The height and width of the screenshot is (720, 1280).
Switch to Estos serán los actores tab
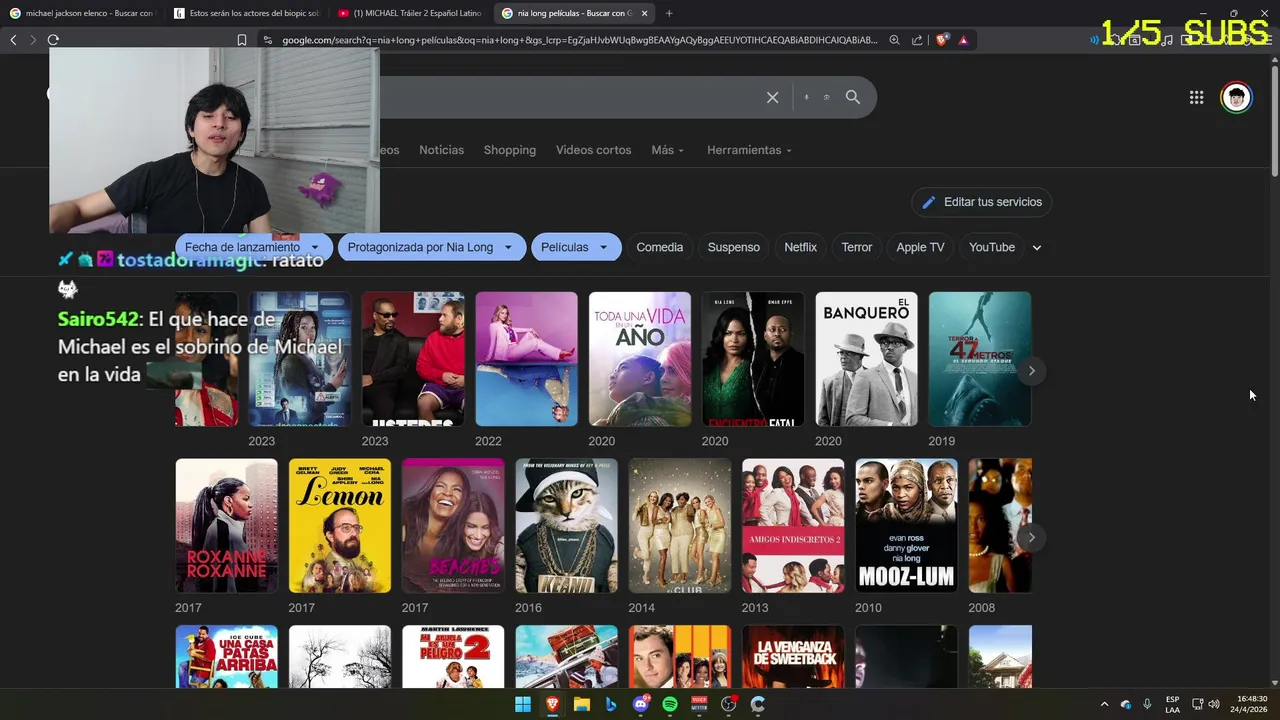[x=246, y=13]
